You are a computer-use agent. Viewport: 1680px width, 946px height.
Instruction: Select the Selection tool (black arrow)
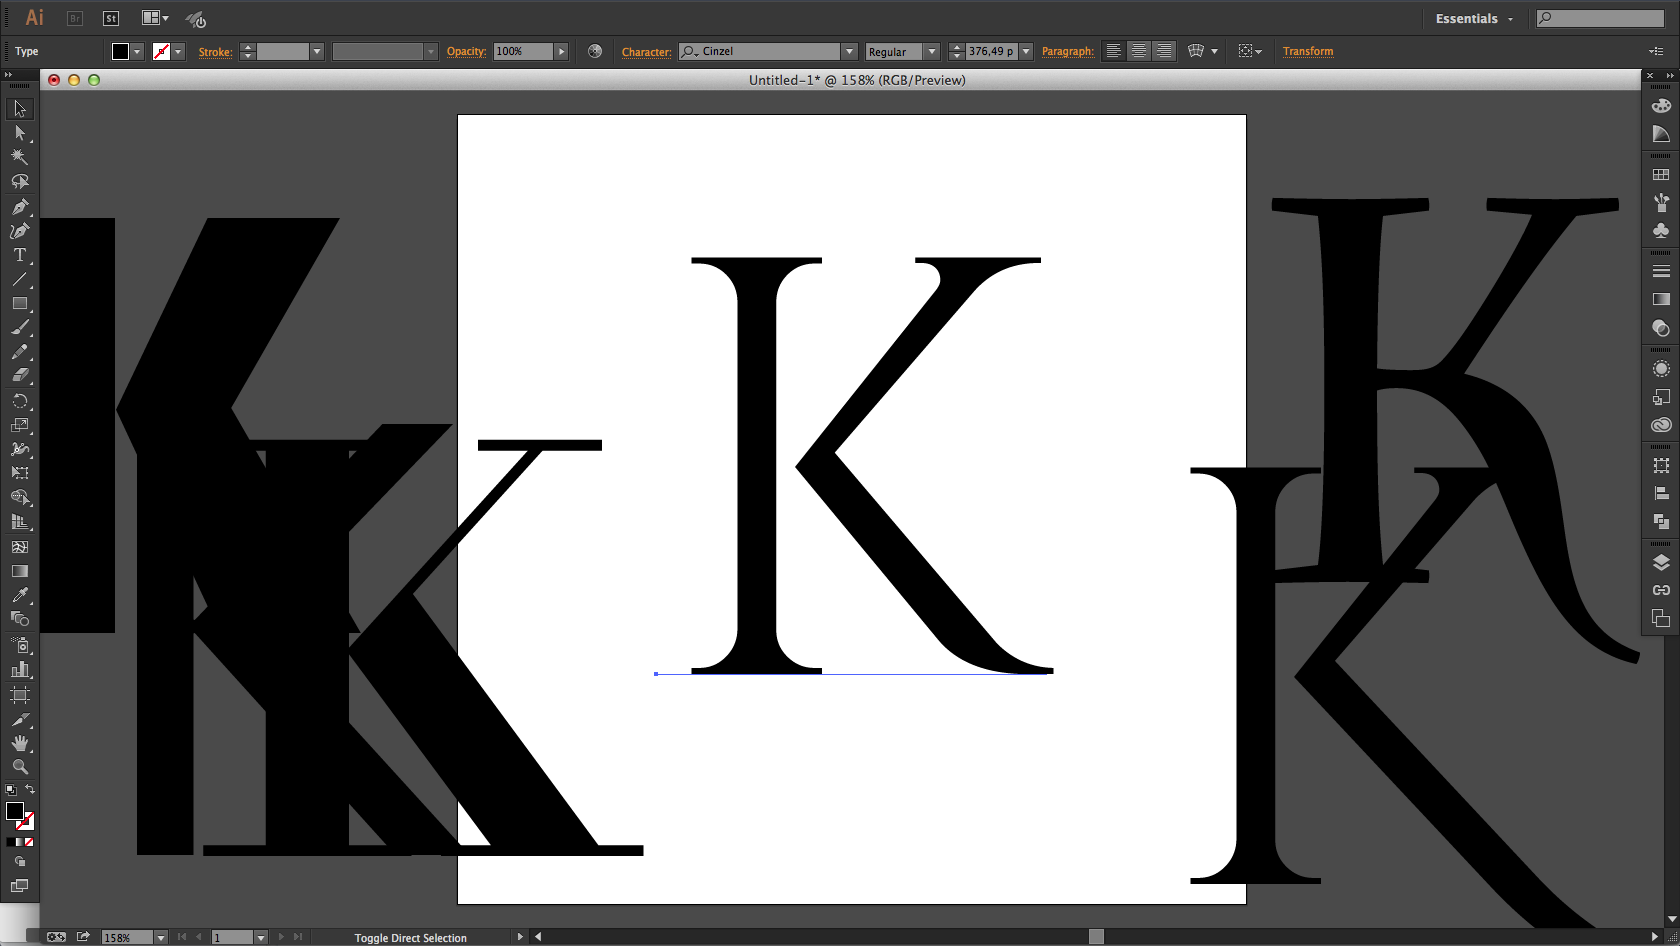click(20, 109)
